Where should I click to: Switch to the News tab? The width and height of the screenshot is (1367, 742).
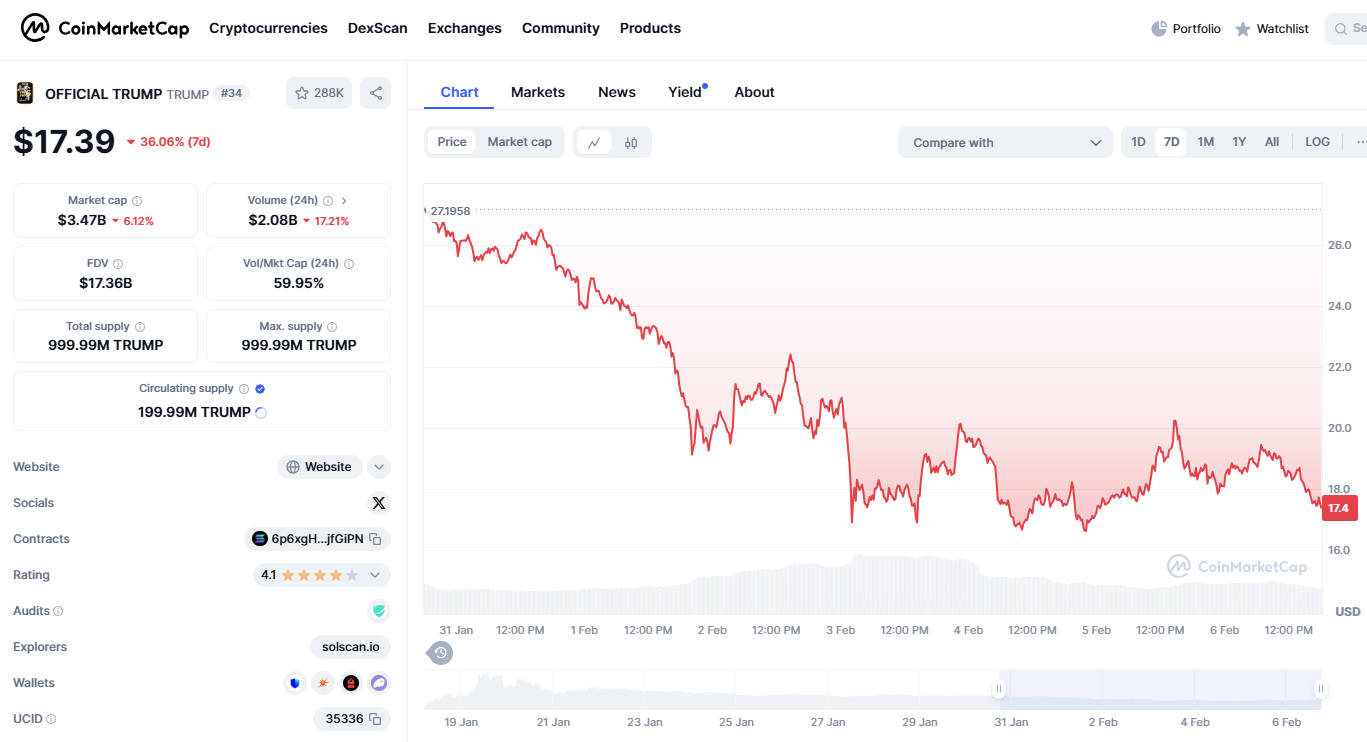pos(617,92)
